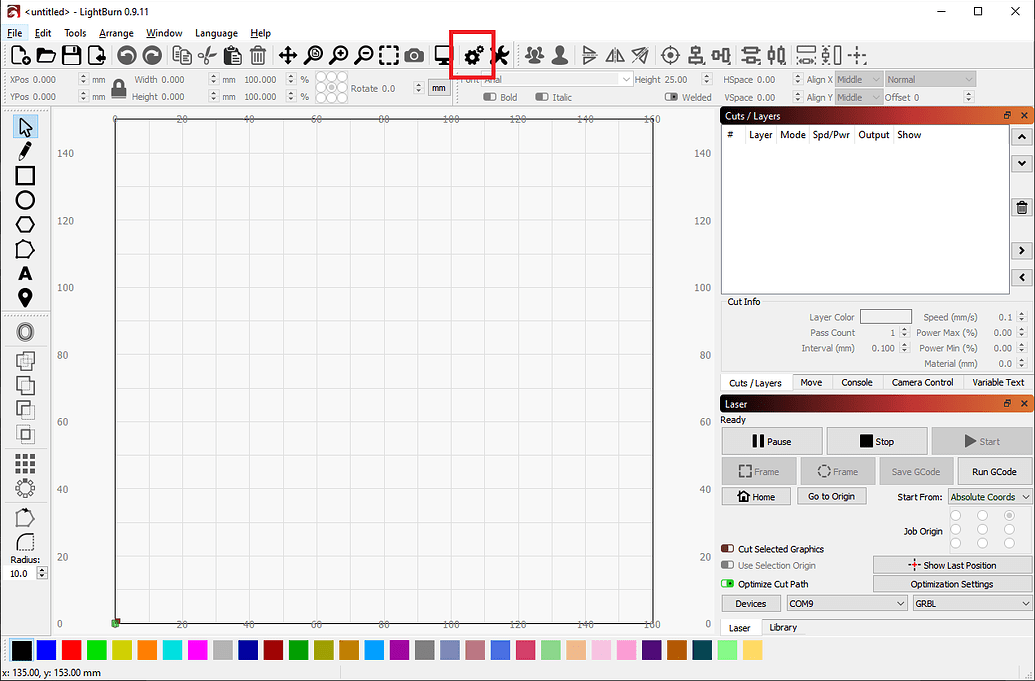Image resolution: width=1035 pixels, height=681 pixels.
Task: Select the Offset Shapes tool
Action: [24, 331]
